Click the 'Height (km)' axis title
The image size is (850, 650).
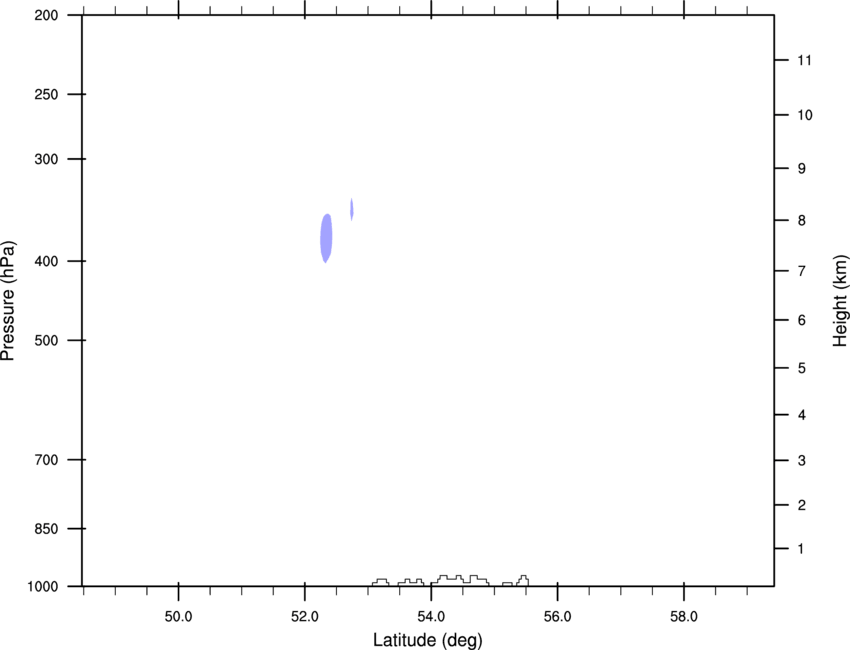click(840, 300)
